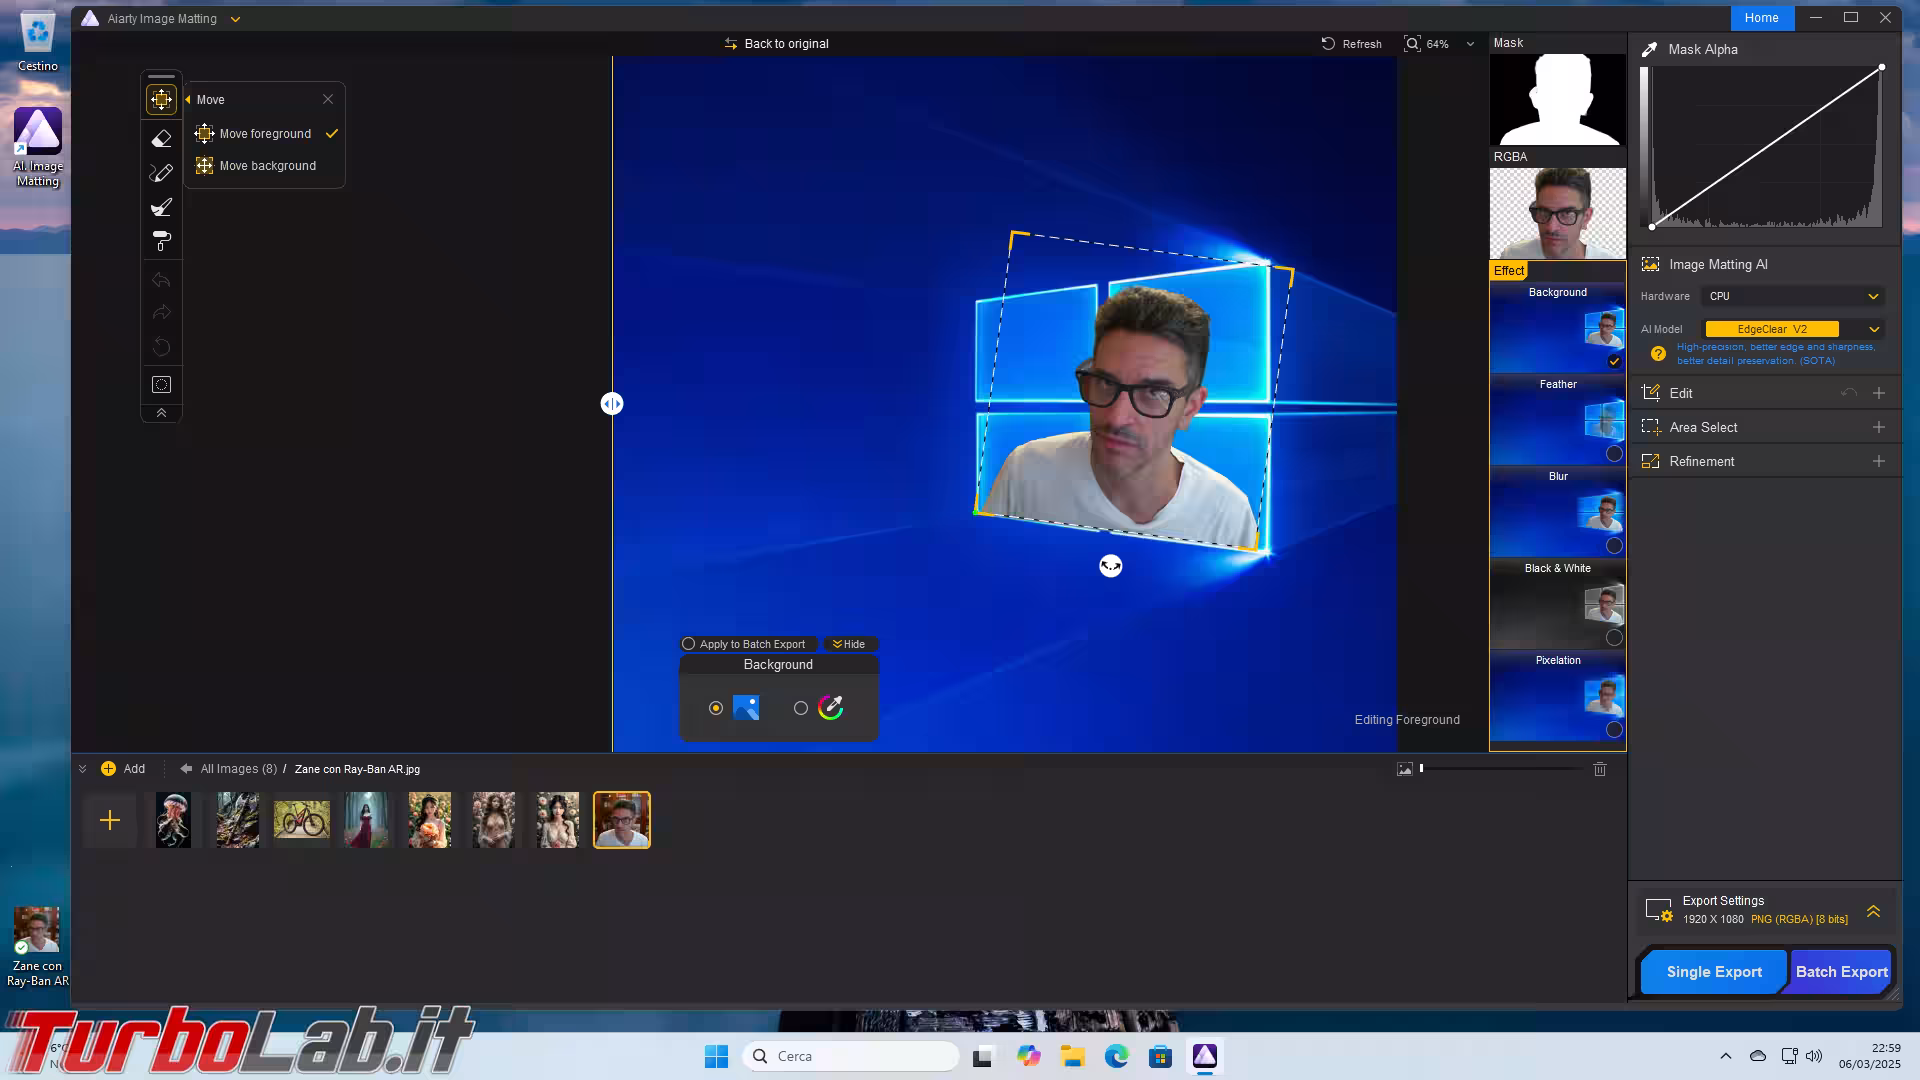Click the Refresh icon above the canvas

1328,44
